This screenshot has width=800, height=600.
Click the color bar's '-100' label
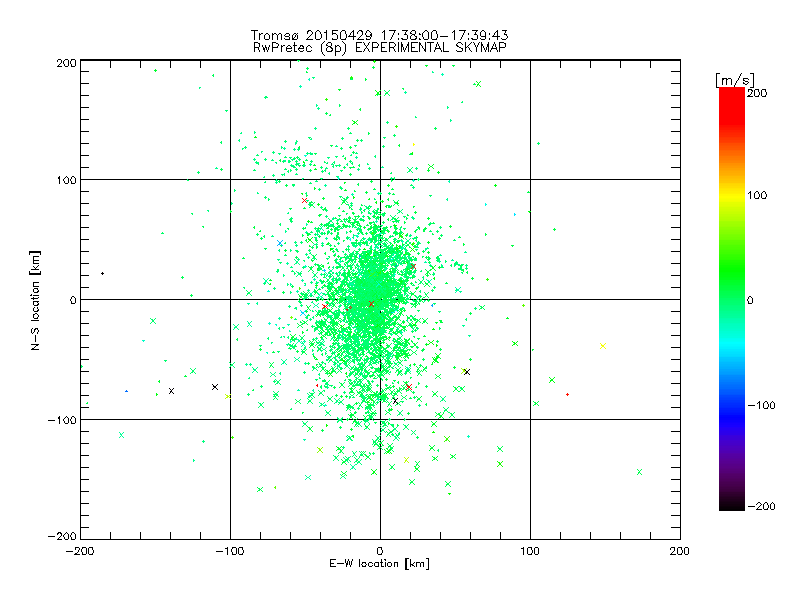(761, 405)
